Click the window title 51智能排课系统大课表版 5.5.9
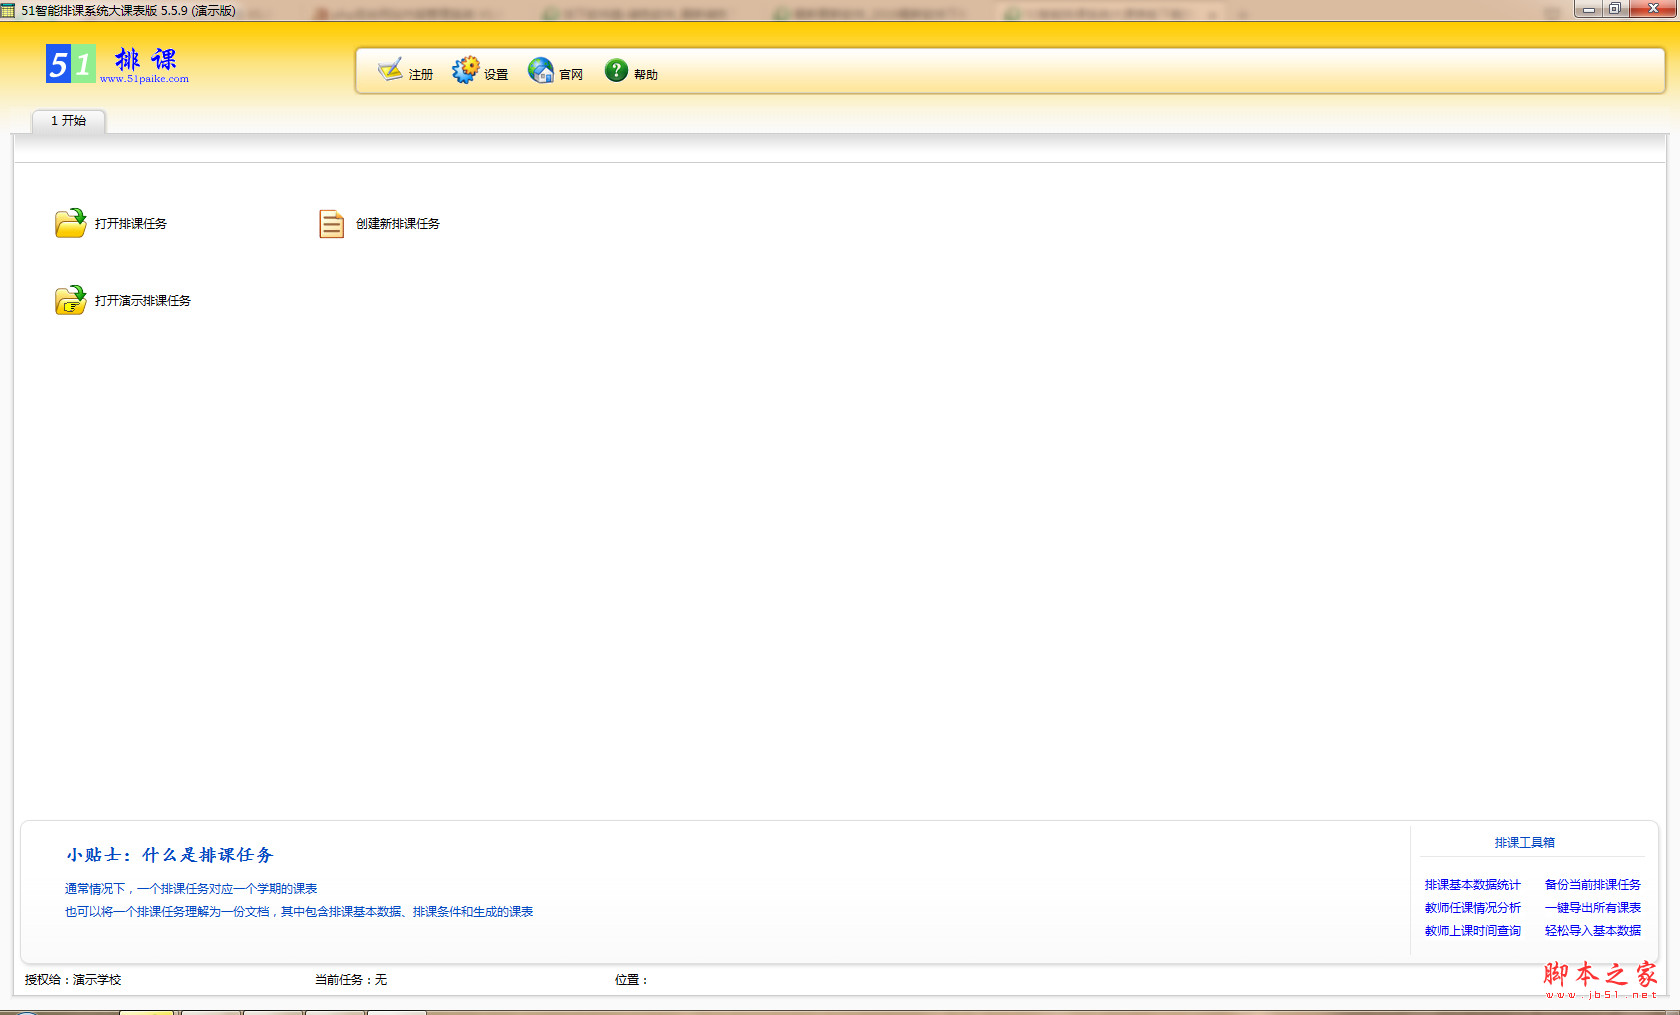Screen dimensions: 1680x1015 click(129, 11)
